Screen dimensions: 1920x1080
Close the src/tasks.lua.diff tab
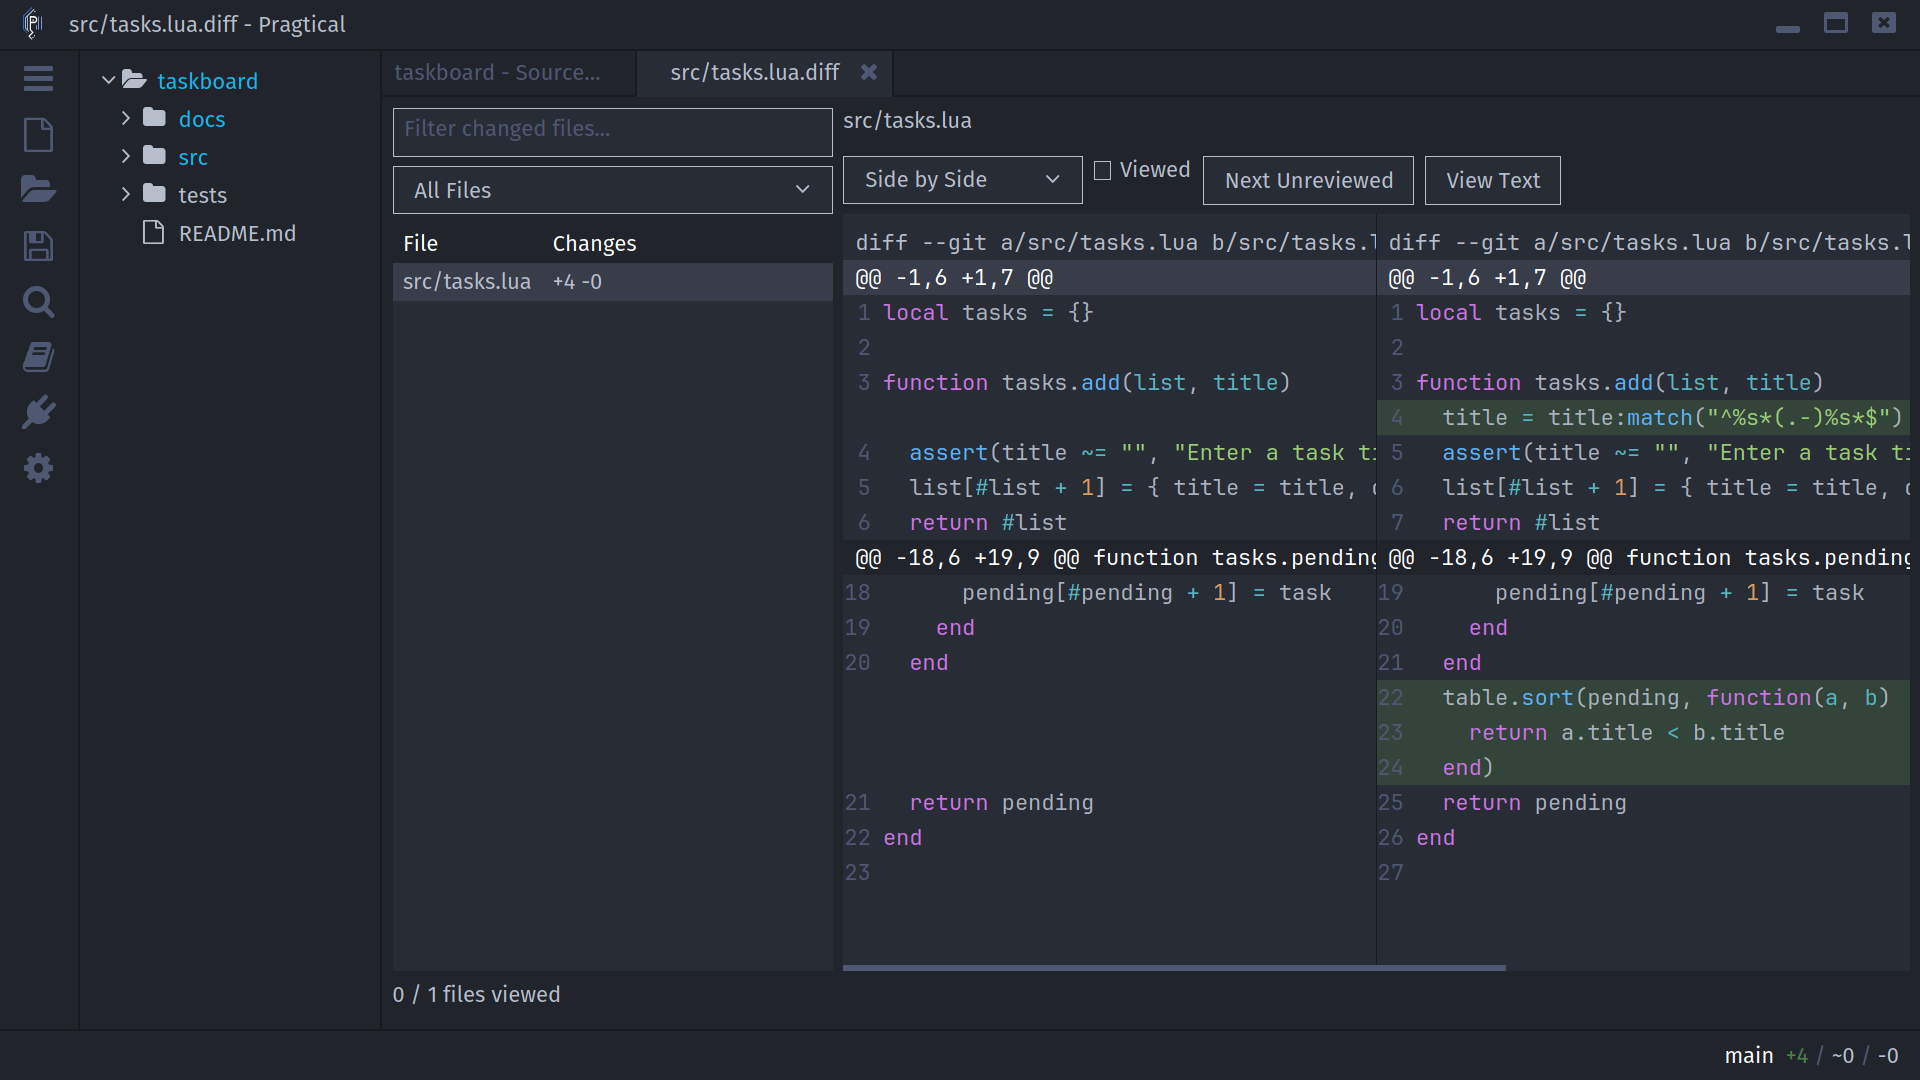click(x=869, y=72)
